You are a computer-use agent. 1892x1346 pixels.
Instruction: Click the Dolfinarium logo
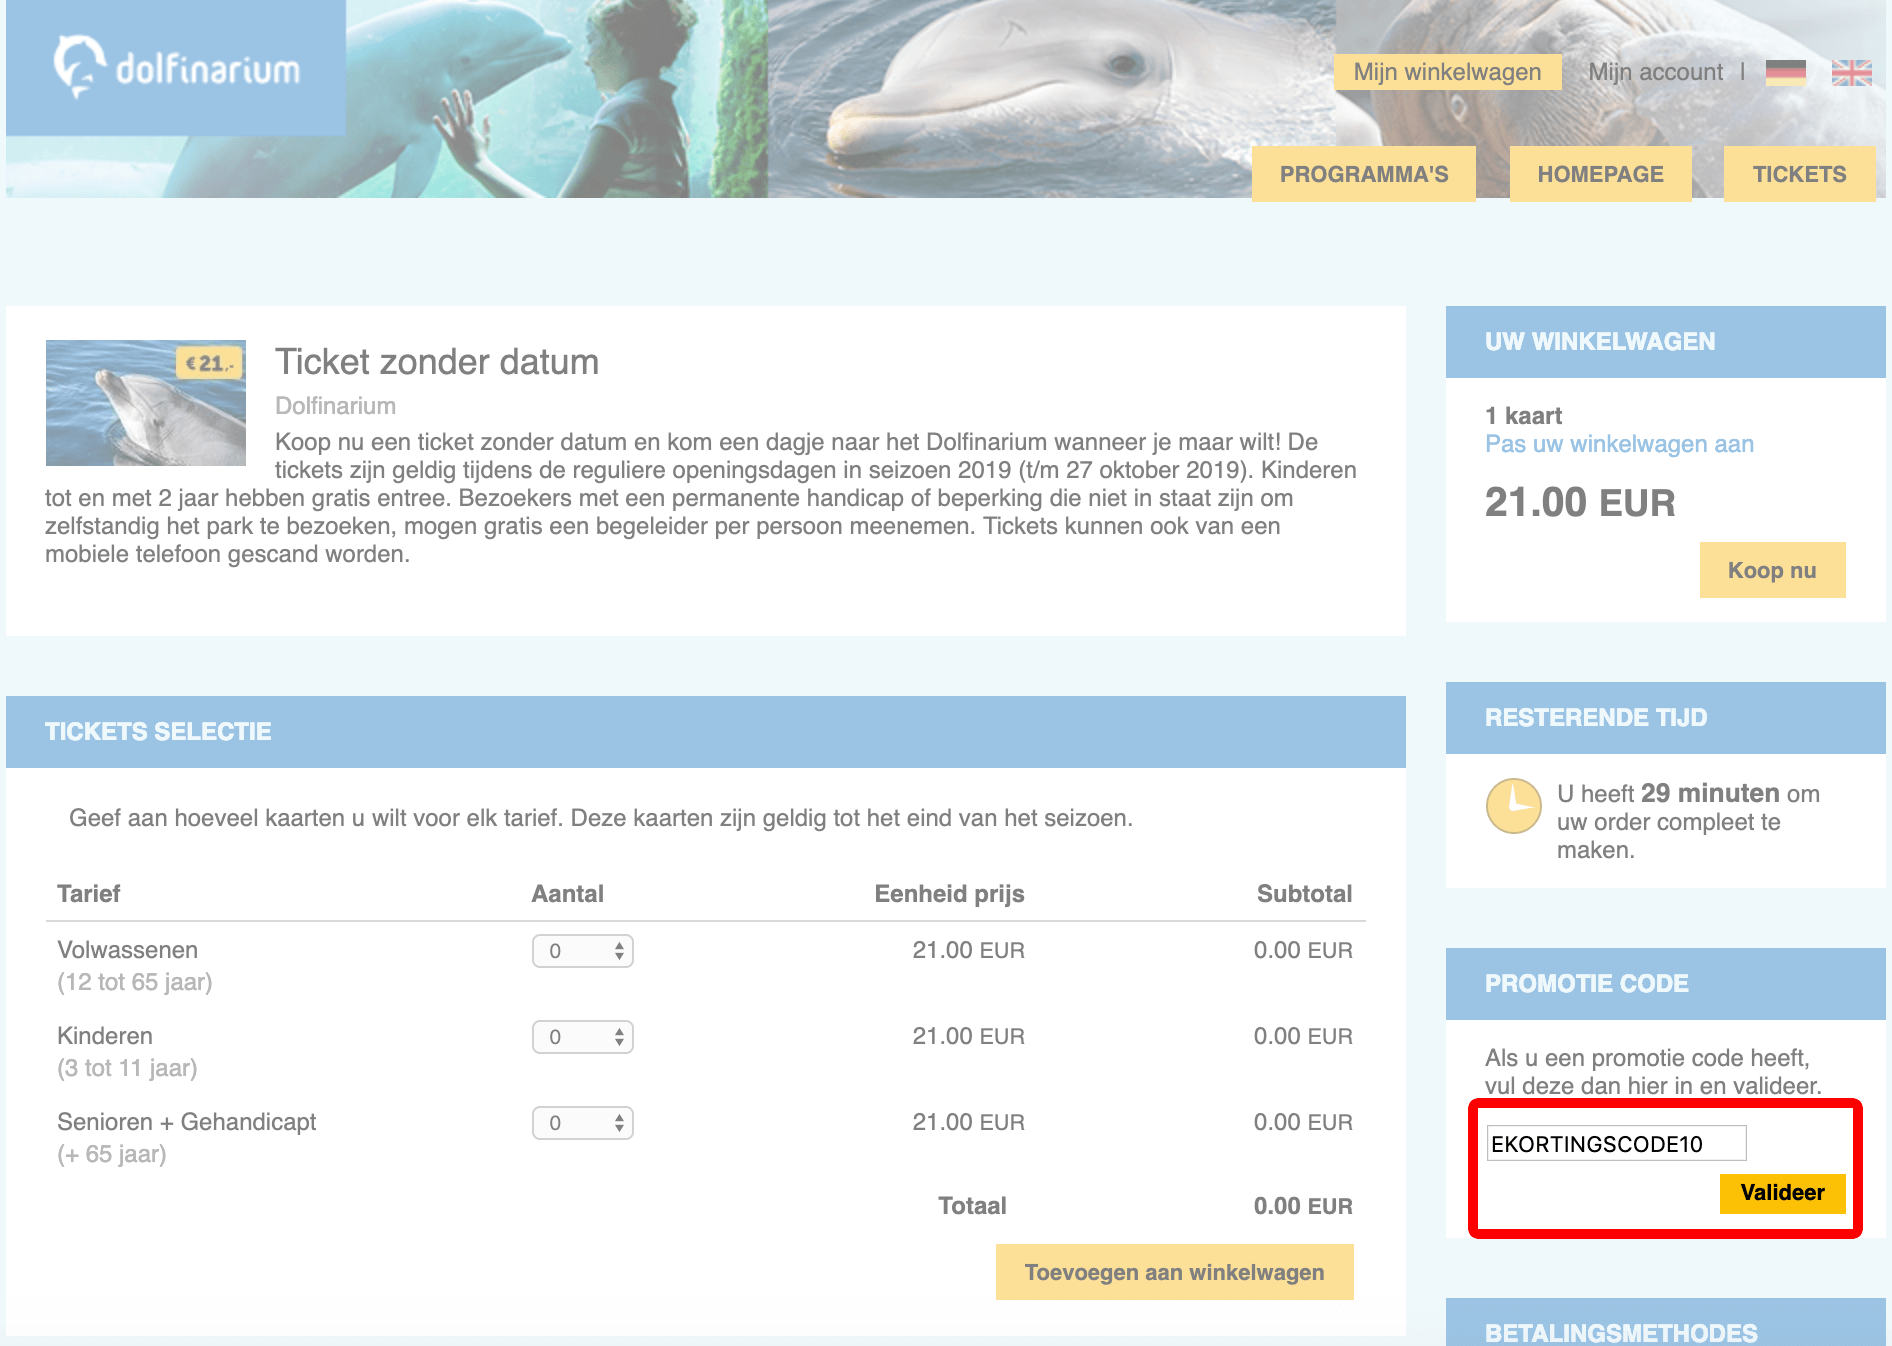[176, 67]
